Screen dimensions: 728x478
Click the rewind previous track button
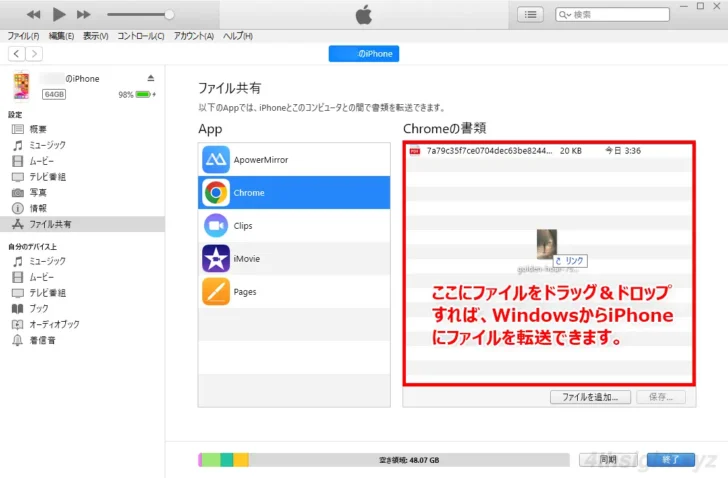(x=33, y=15)
